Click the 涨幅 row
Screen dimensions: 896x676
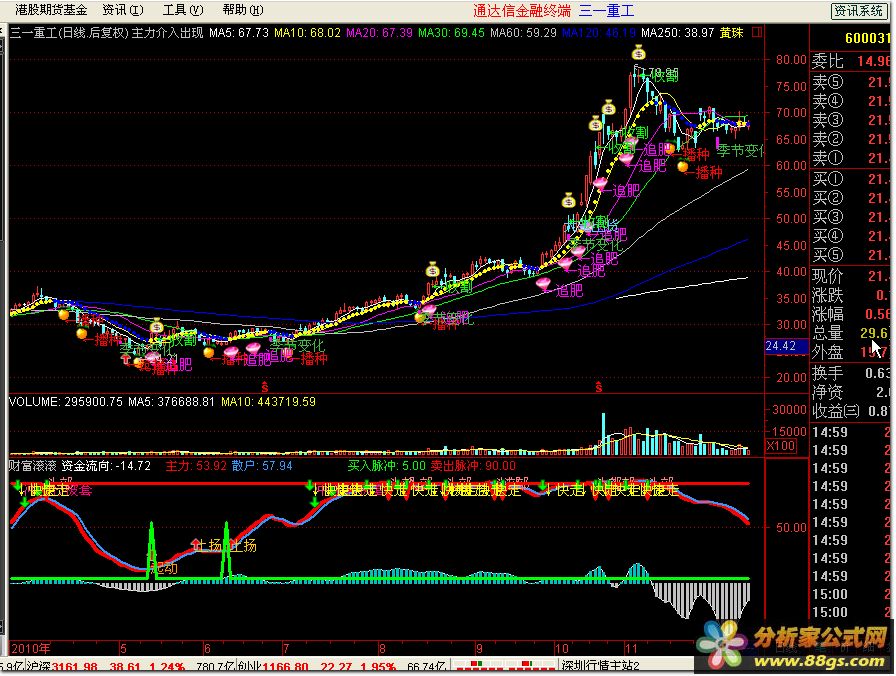coord(850,314)
